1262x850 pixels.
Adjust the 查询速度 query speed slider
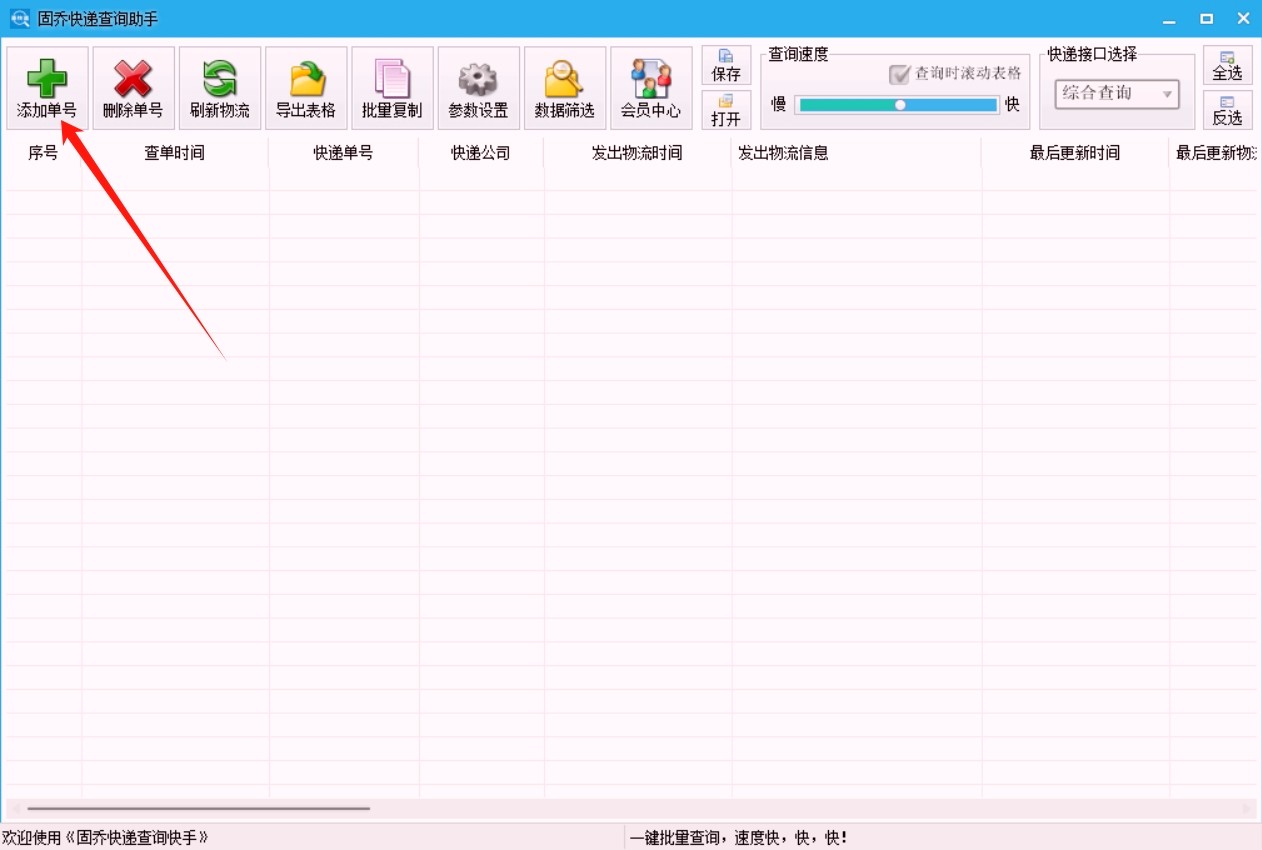(901, 103)
